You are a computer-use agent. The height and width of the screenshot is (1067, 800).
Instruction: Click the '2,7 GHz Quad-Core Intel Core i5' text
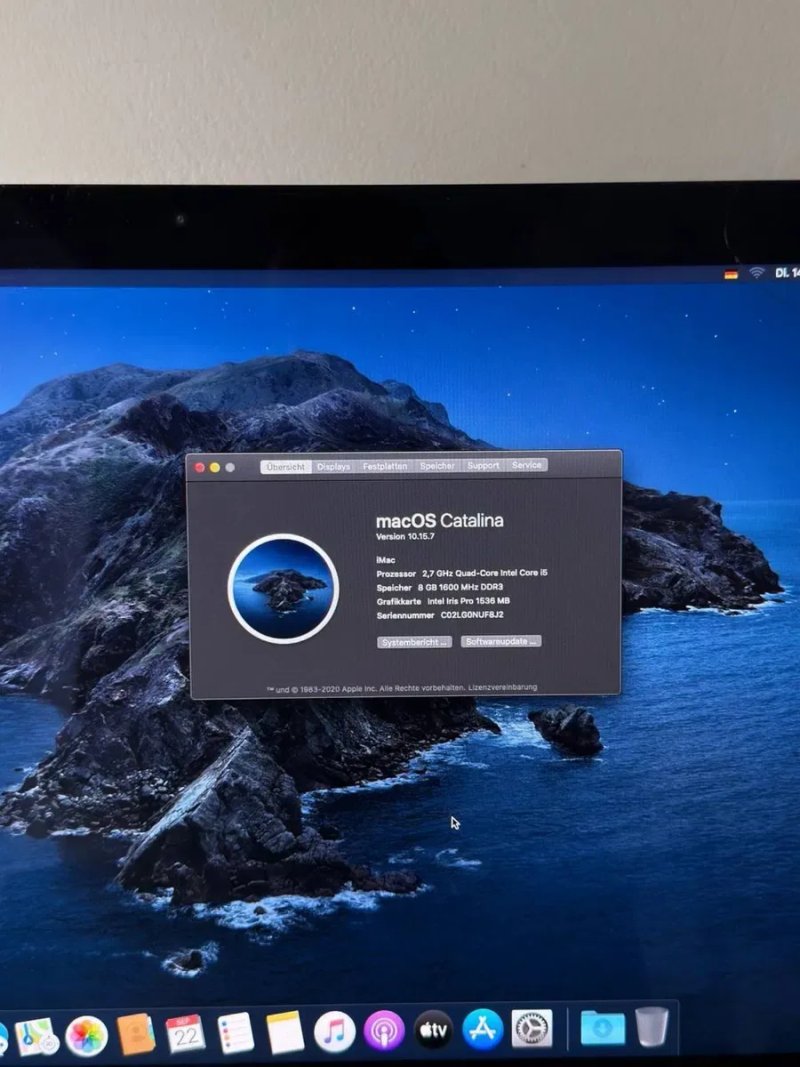[484, 574]
